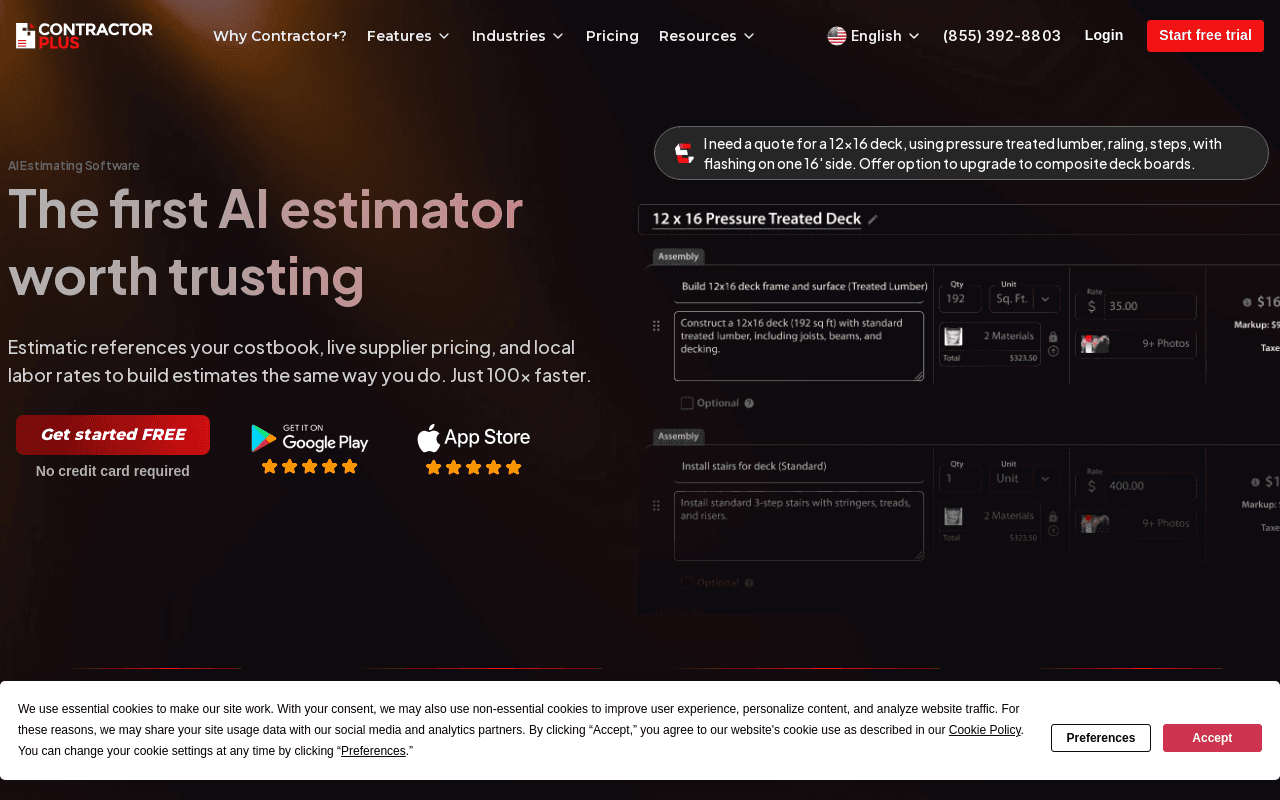1280x800 pixels.
Task: Open materials thumbnail in deck frame row
Action: pos(953,337)
